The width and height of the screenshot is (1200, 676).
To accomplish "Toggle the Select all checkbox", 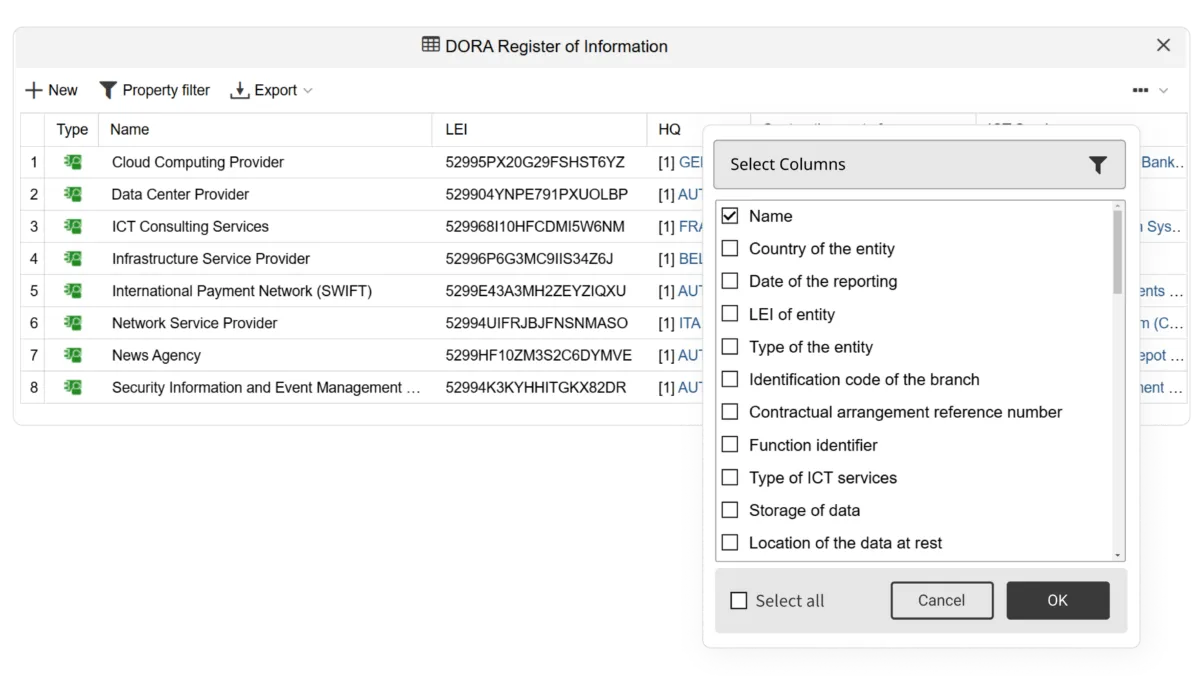I will click(739, 601).
